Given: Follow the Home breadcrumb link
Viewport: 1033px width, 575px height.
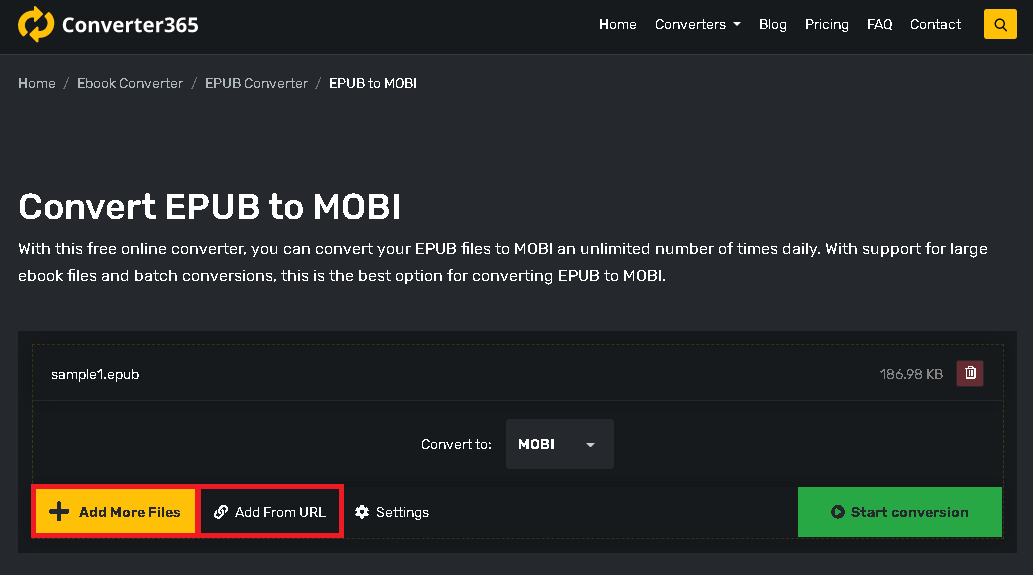Looking at the screenshot, I should click(x=37, y=83).
